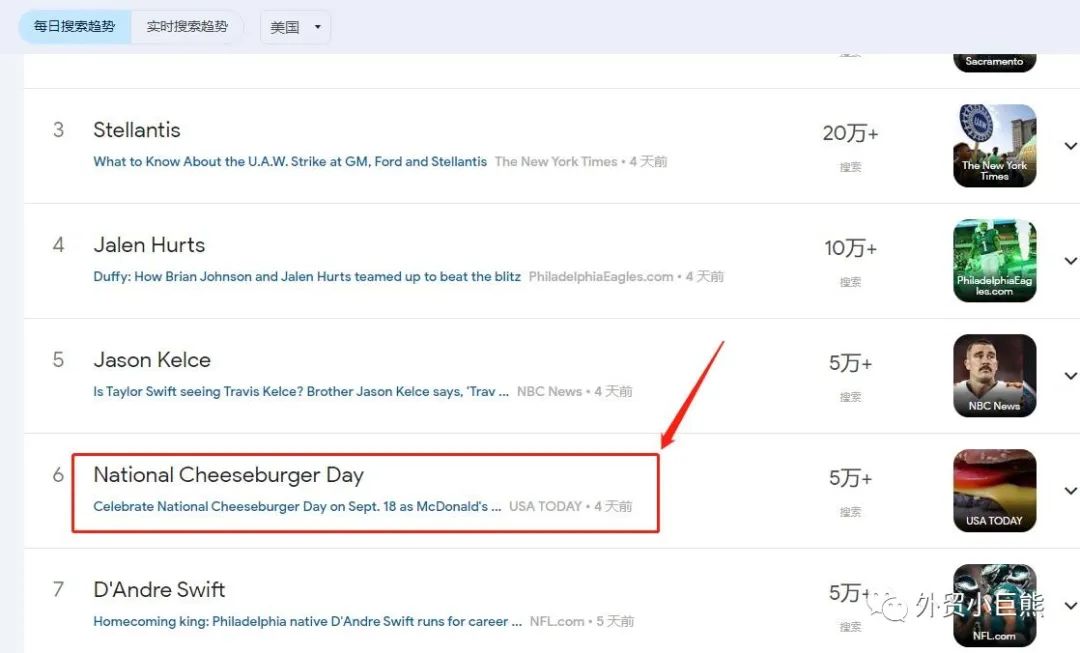The height and width of the screenshot is (653, 1080).
Task: Open the 美国 country dropdown
Action: 295,27
